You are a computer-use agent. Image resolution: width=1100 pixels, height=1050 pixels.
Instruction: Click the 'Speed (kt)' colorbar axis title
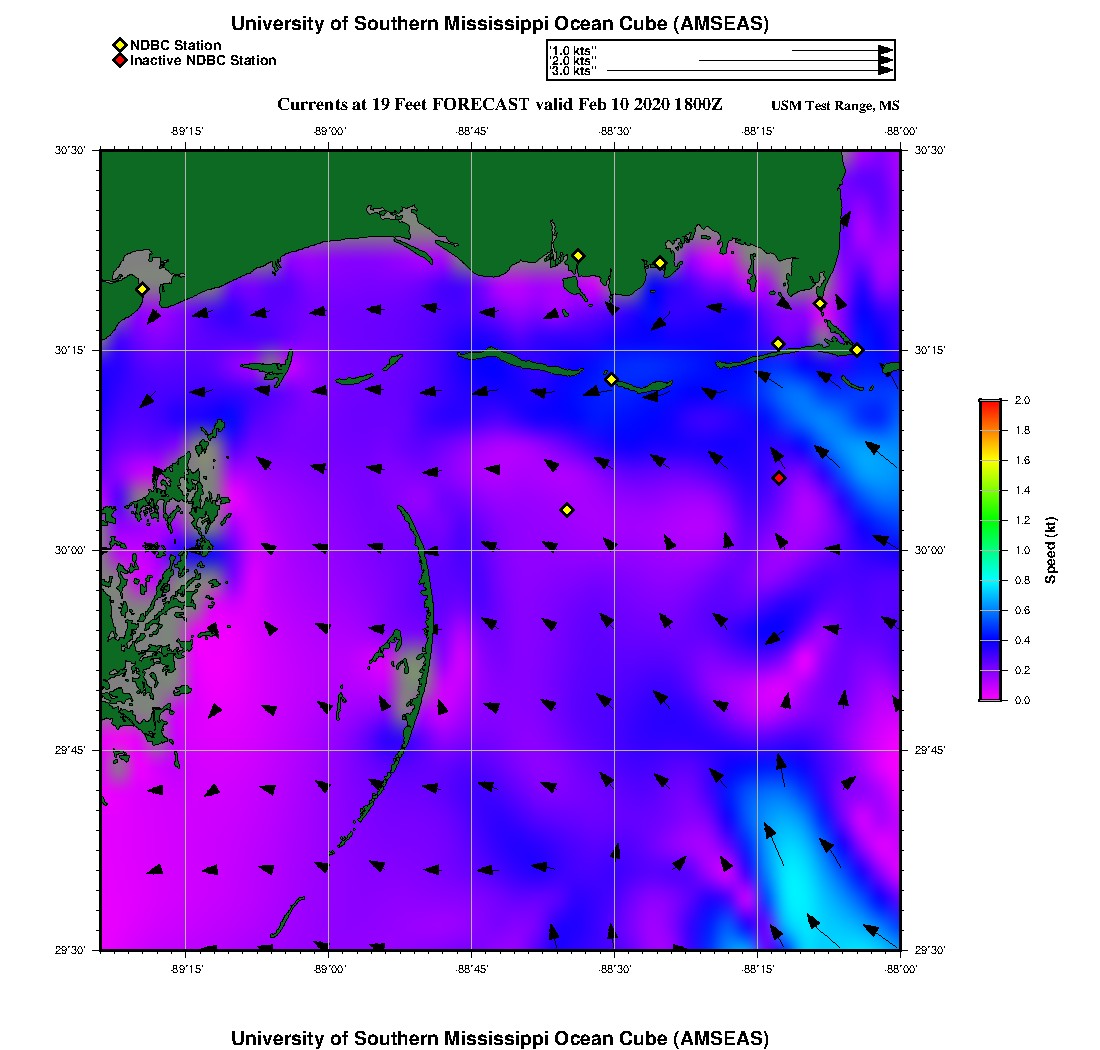(1051, 550)
